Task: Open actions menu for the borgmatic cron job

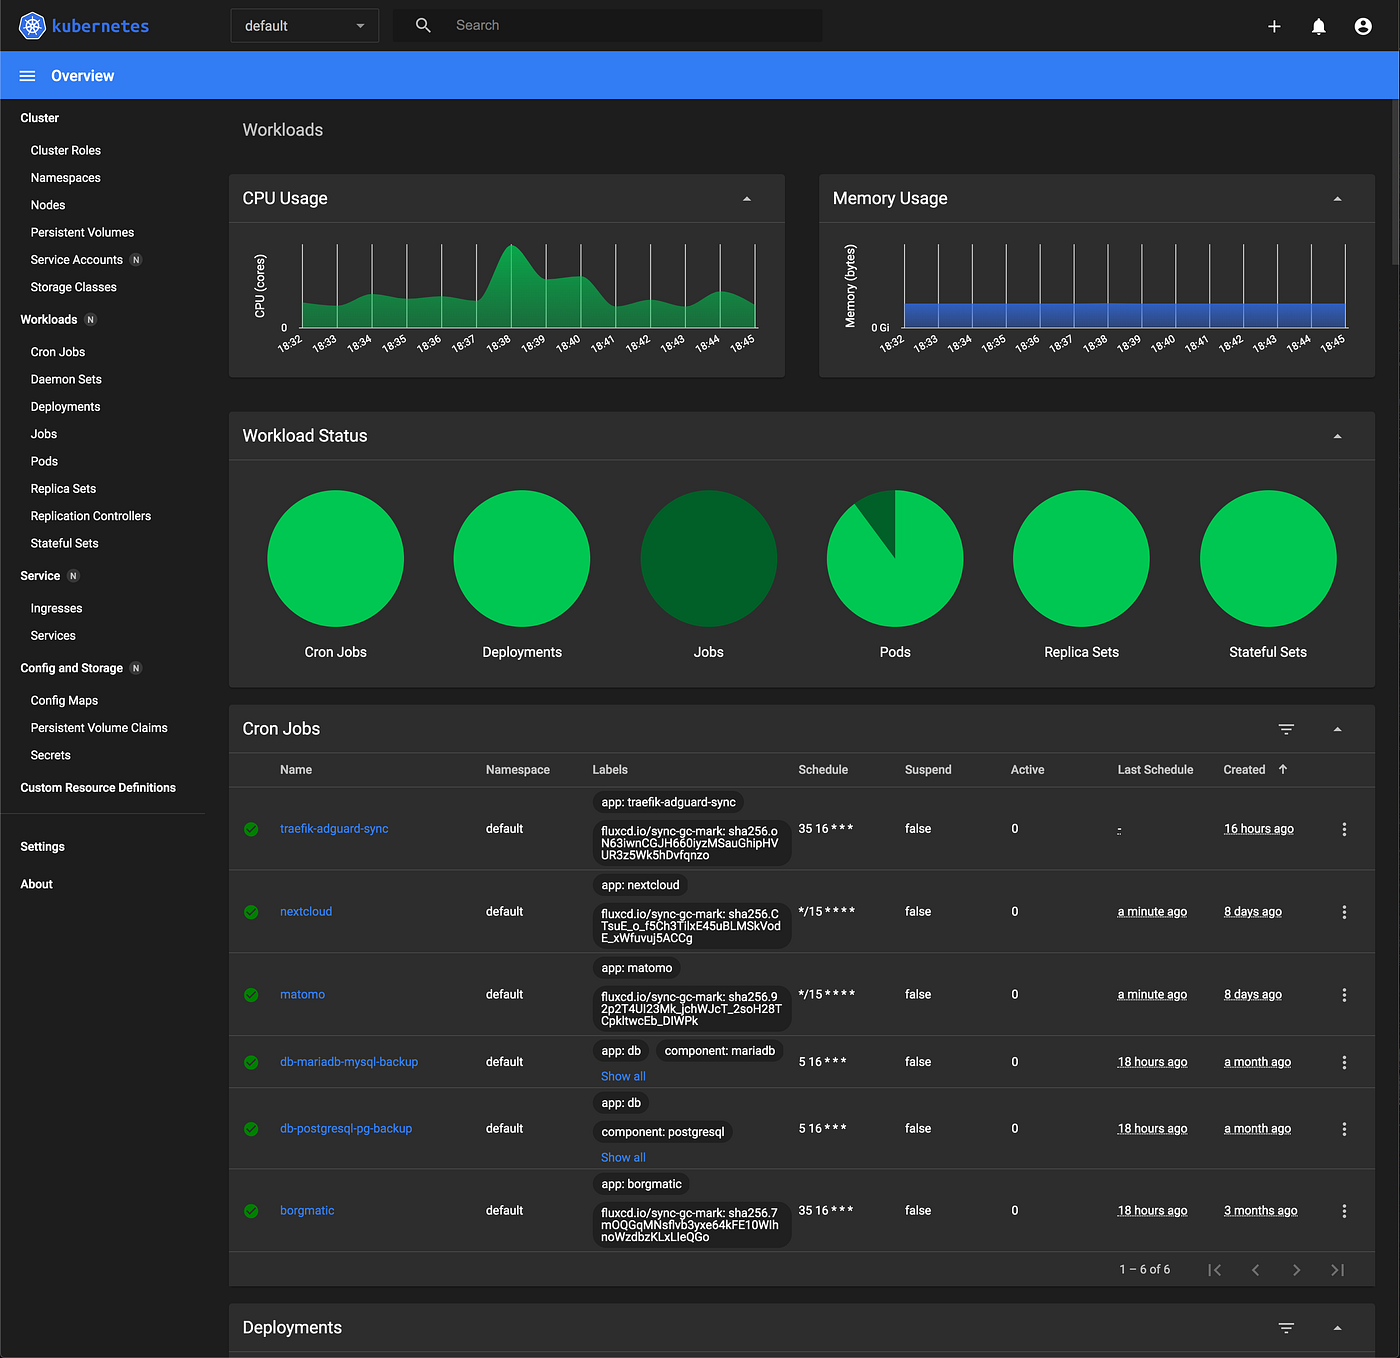Action: pos(1344,1210)
